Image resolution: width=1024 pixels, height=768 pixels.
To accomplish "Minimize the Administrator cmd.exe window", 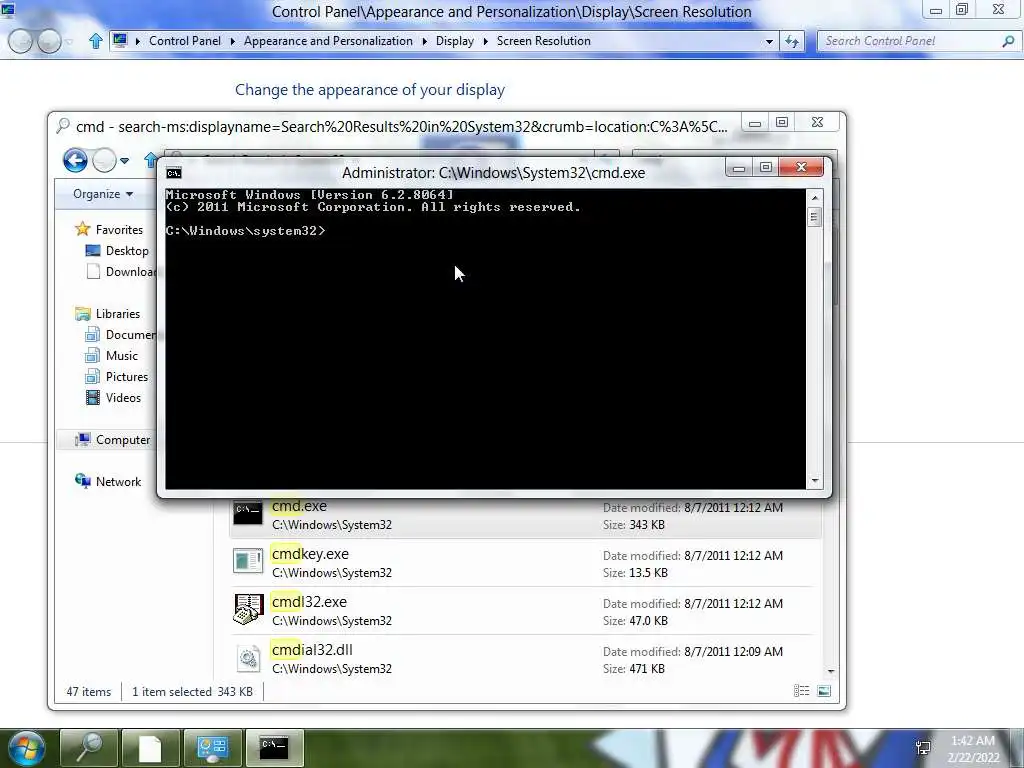I will (x=739, y=168).
